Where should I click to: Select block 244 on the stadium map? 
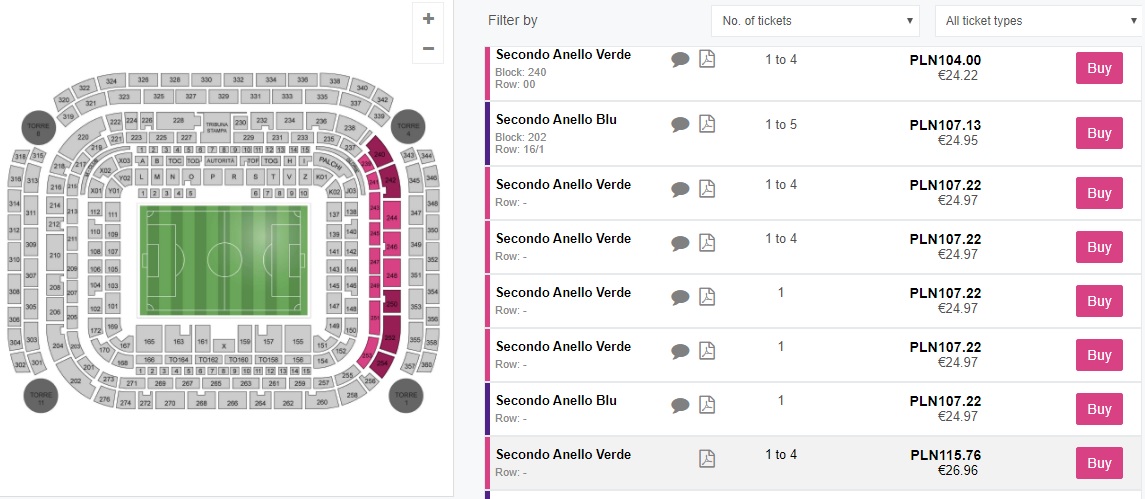[391, 217]
